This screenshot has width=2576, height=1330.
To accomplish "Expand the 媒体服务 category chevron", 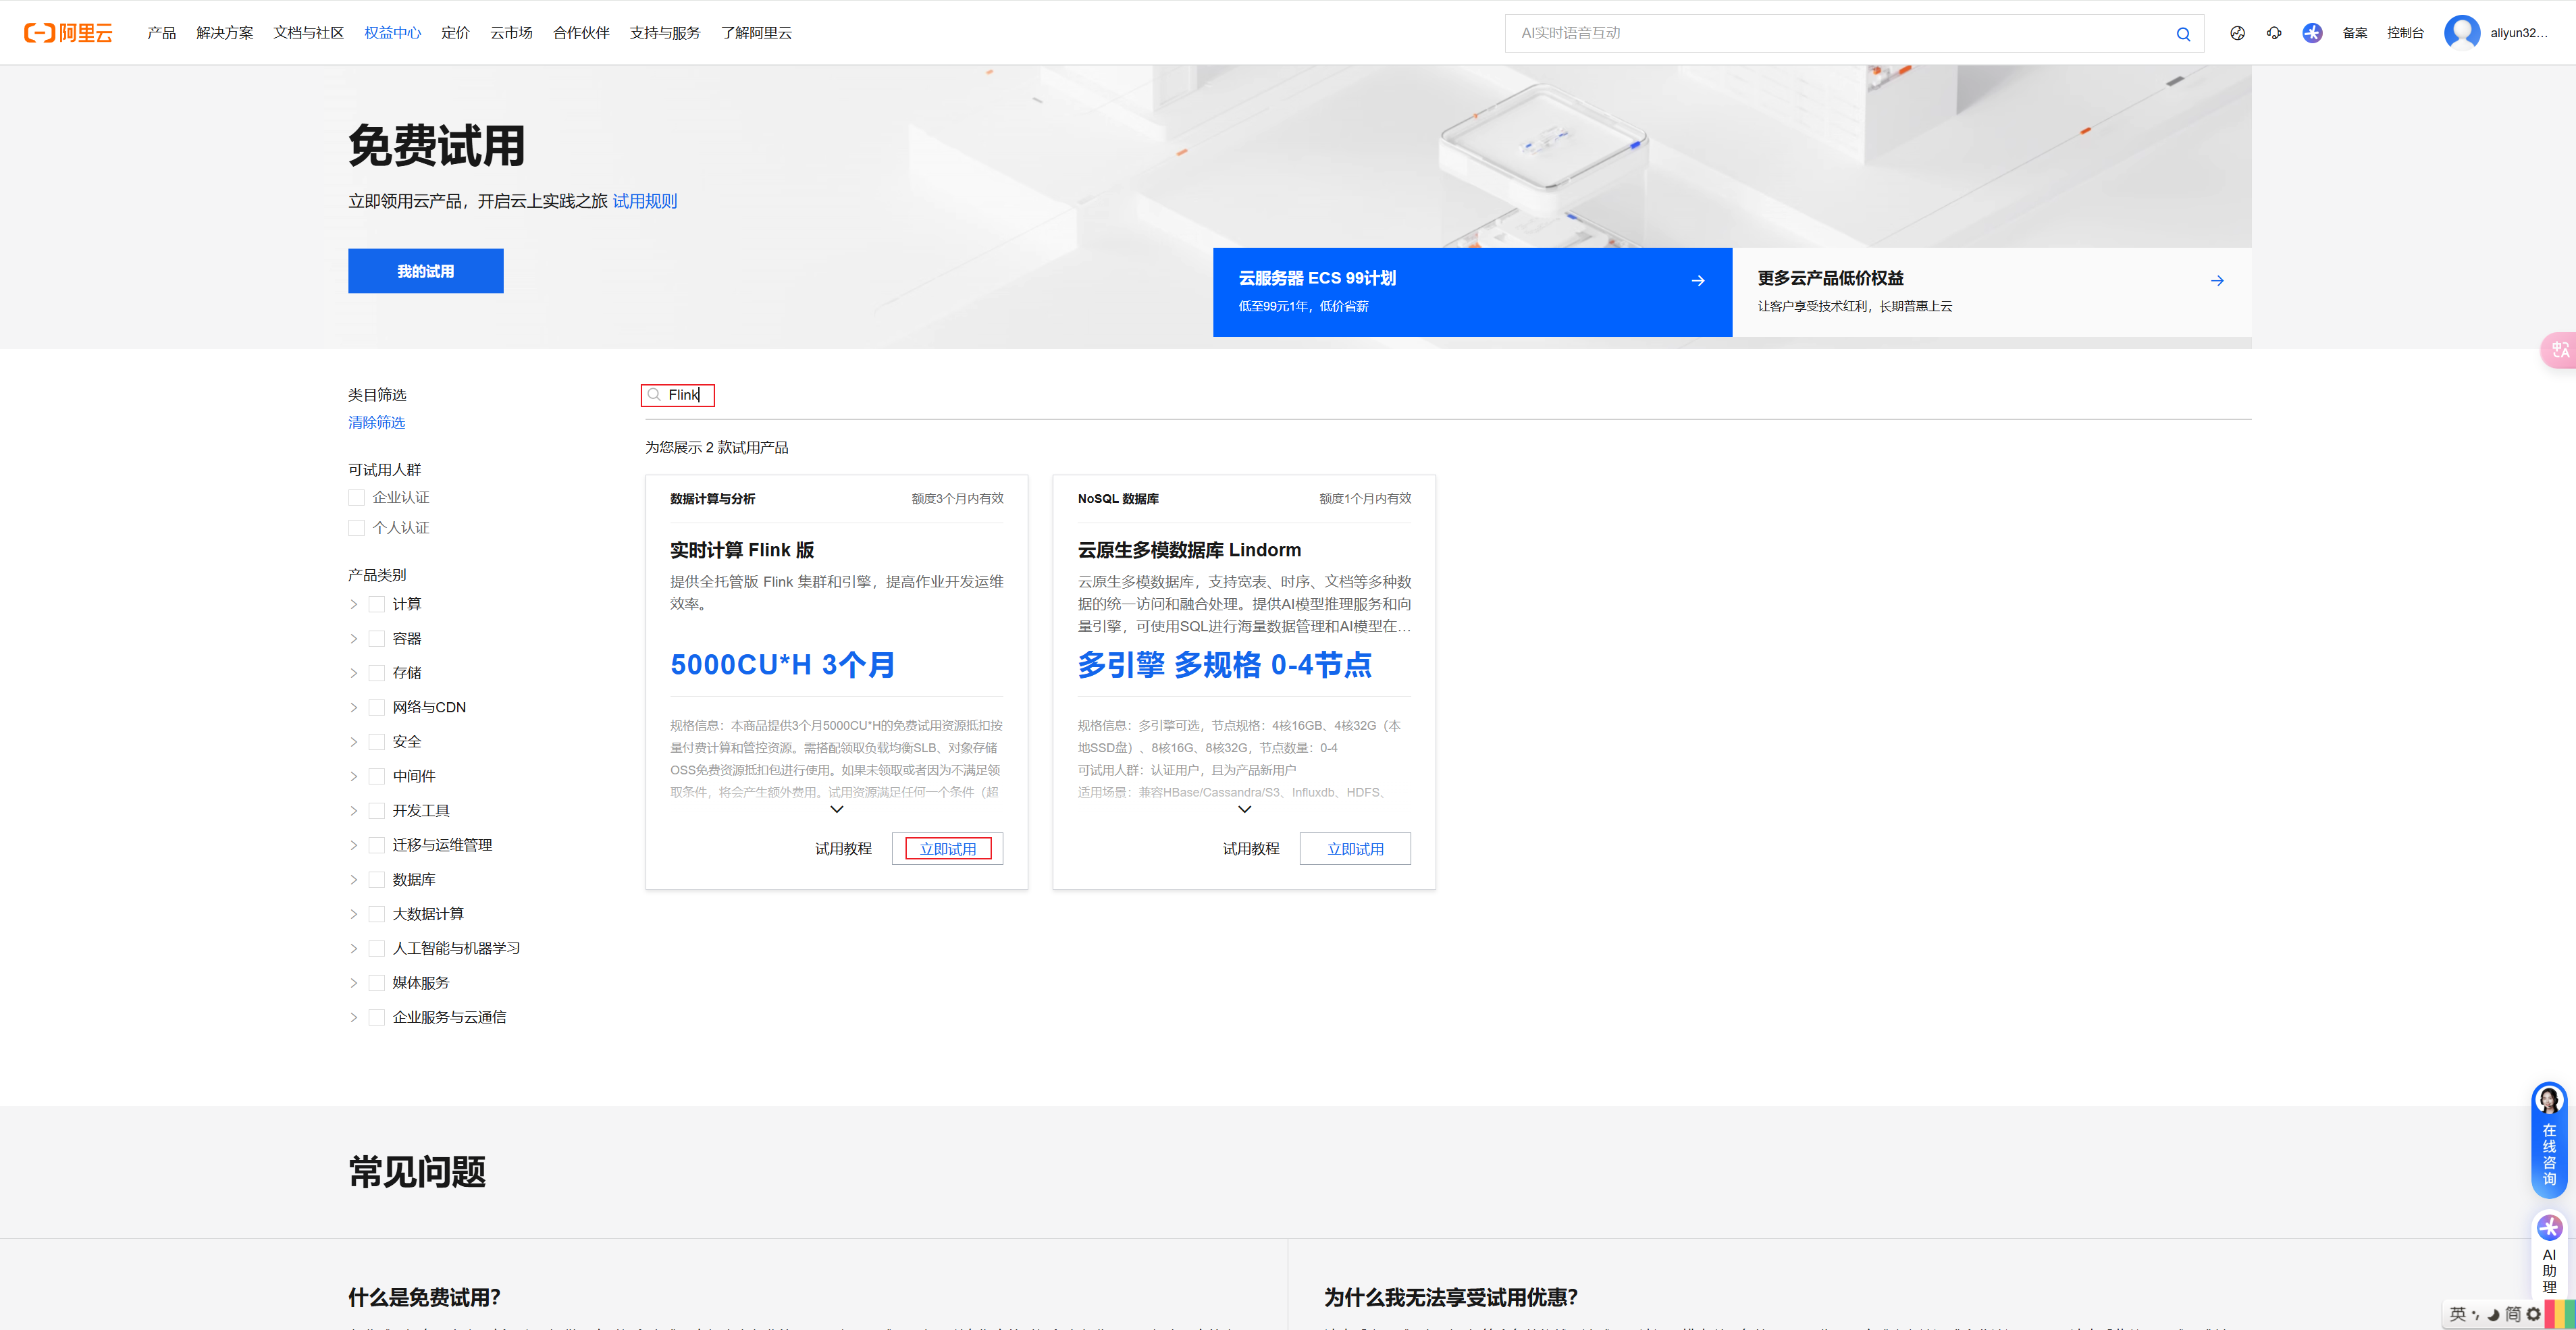I will point(353,983).
